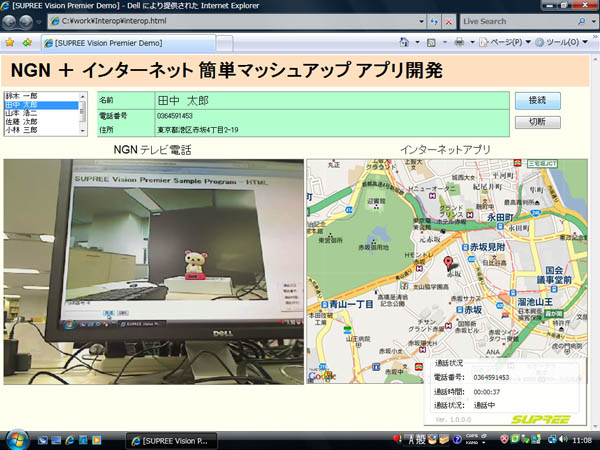This screenshot has height=450, width=600.
Task: Select 鈴木 一郎 in the contact list
Action: (41, 96)
